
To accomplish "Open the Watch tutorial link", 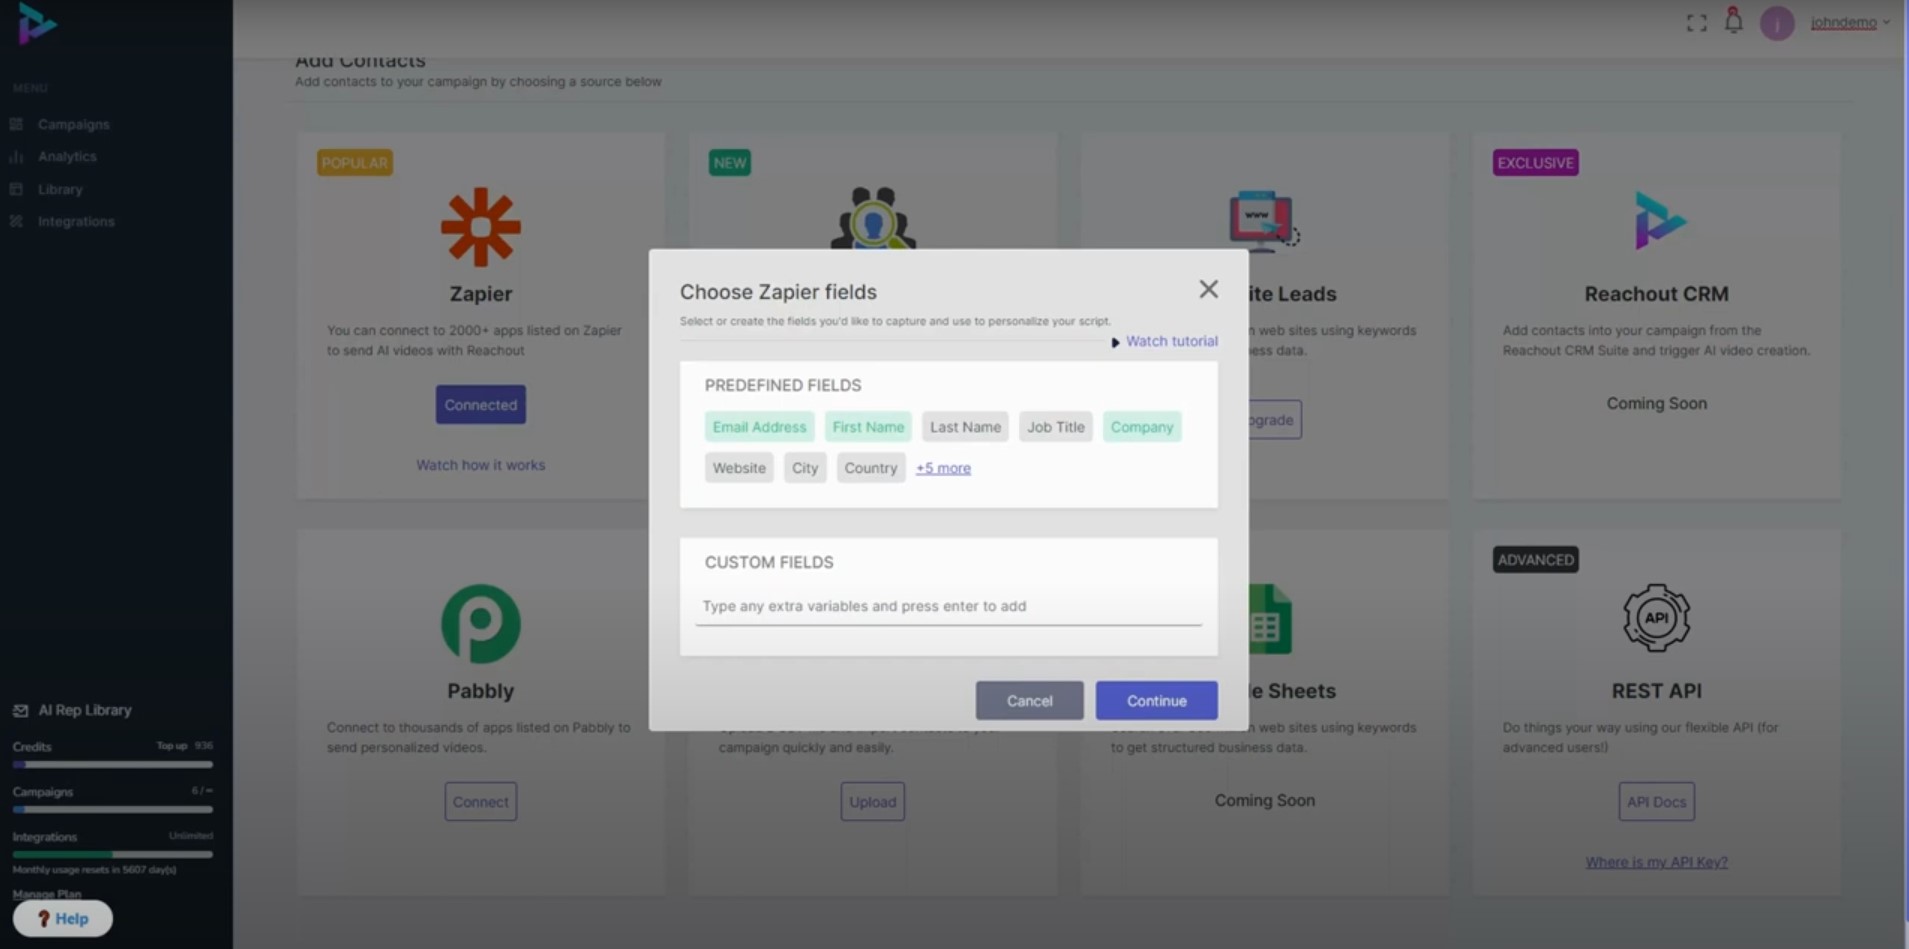I will click(1172, 341).
